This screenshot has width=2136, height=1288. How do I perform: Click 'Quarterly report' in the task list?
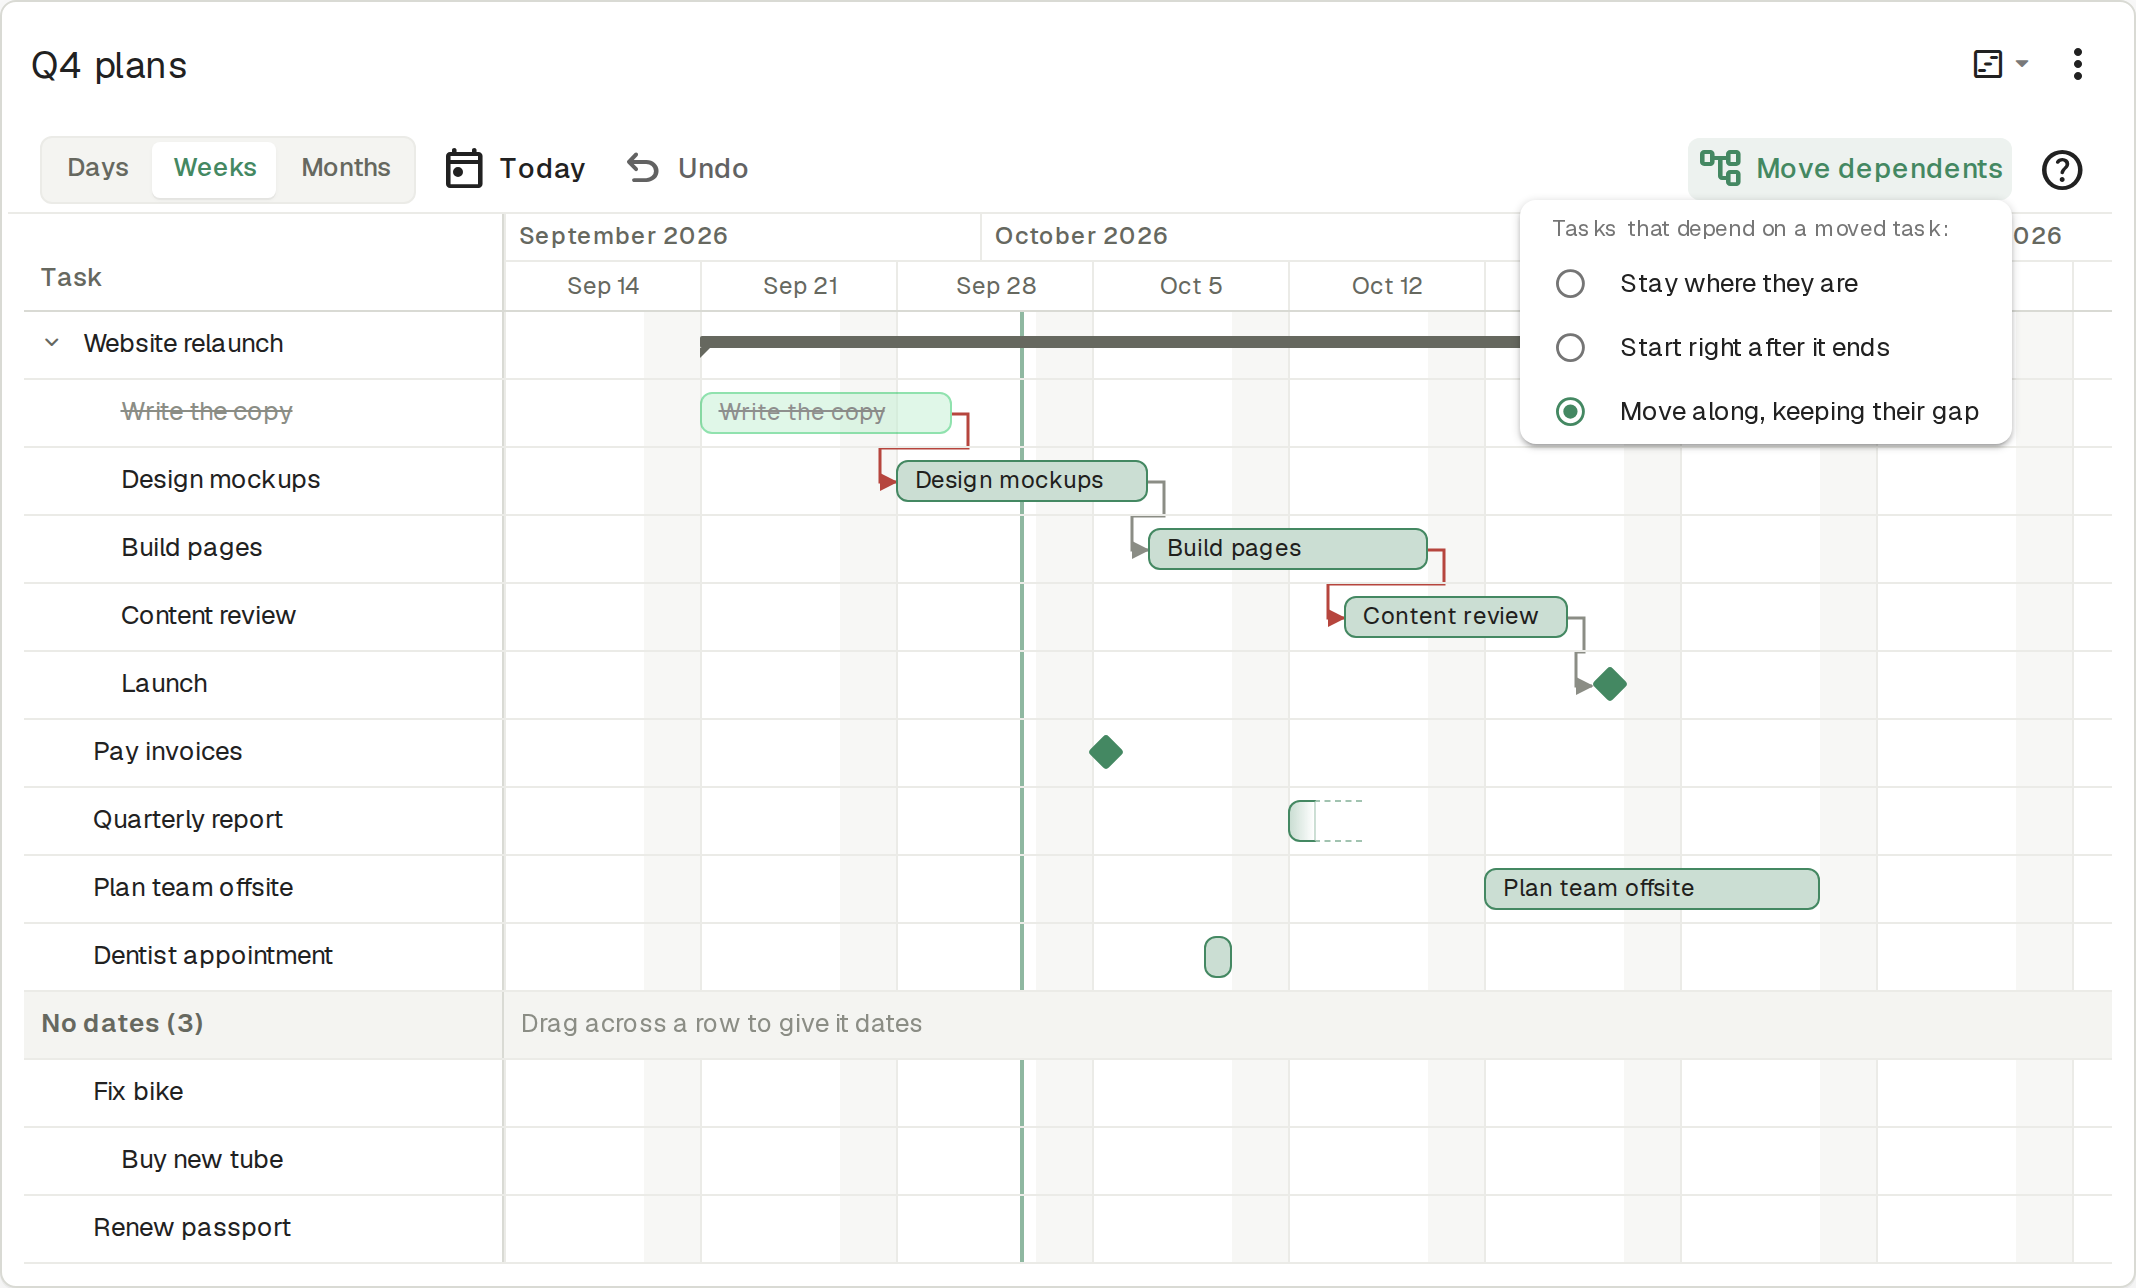pos(188,820)
